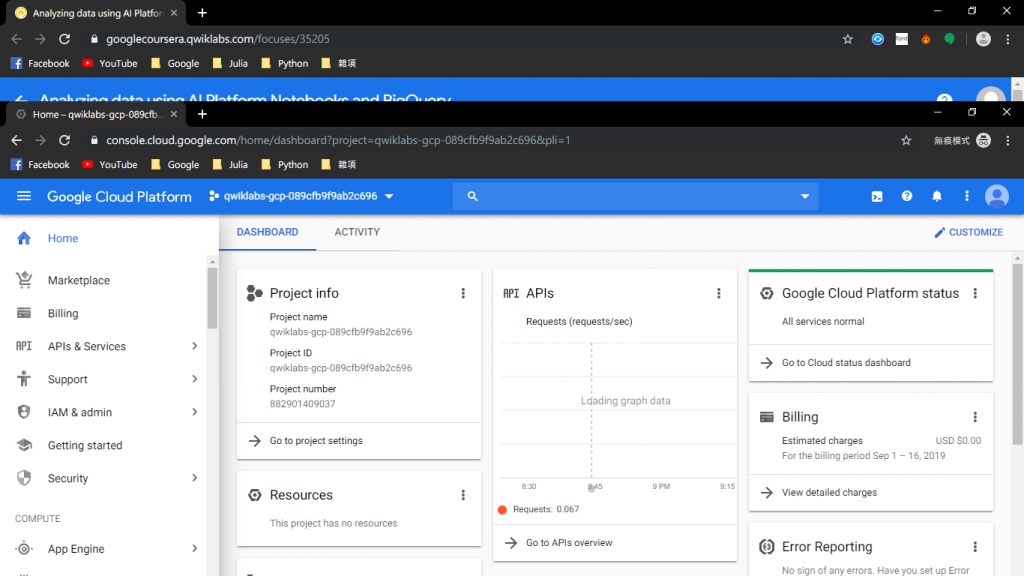
Task: Open Billing card options menu
Action: click(975, 417)
